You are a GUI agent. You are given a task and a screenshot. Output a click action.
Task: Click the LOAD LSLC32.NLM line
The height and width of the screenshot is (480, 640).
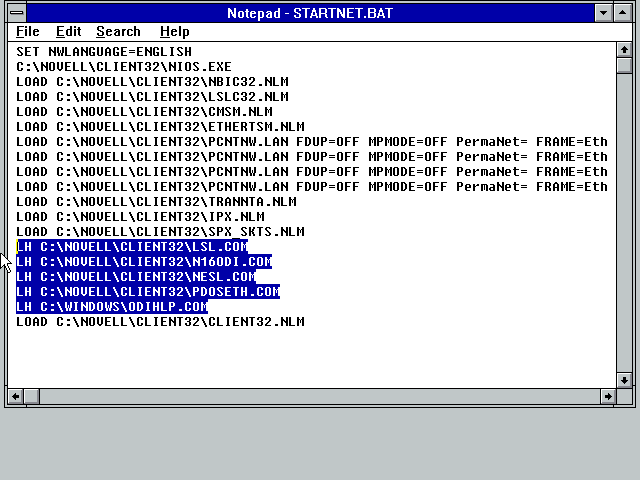click(x=152, y=97)
